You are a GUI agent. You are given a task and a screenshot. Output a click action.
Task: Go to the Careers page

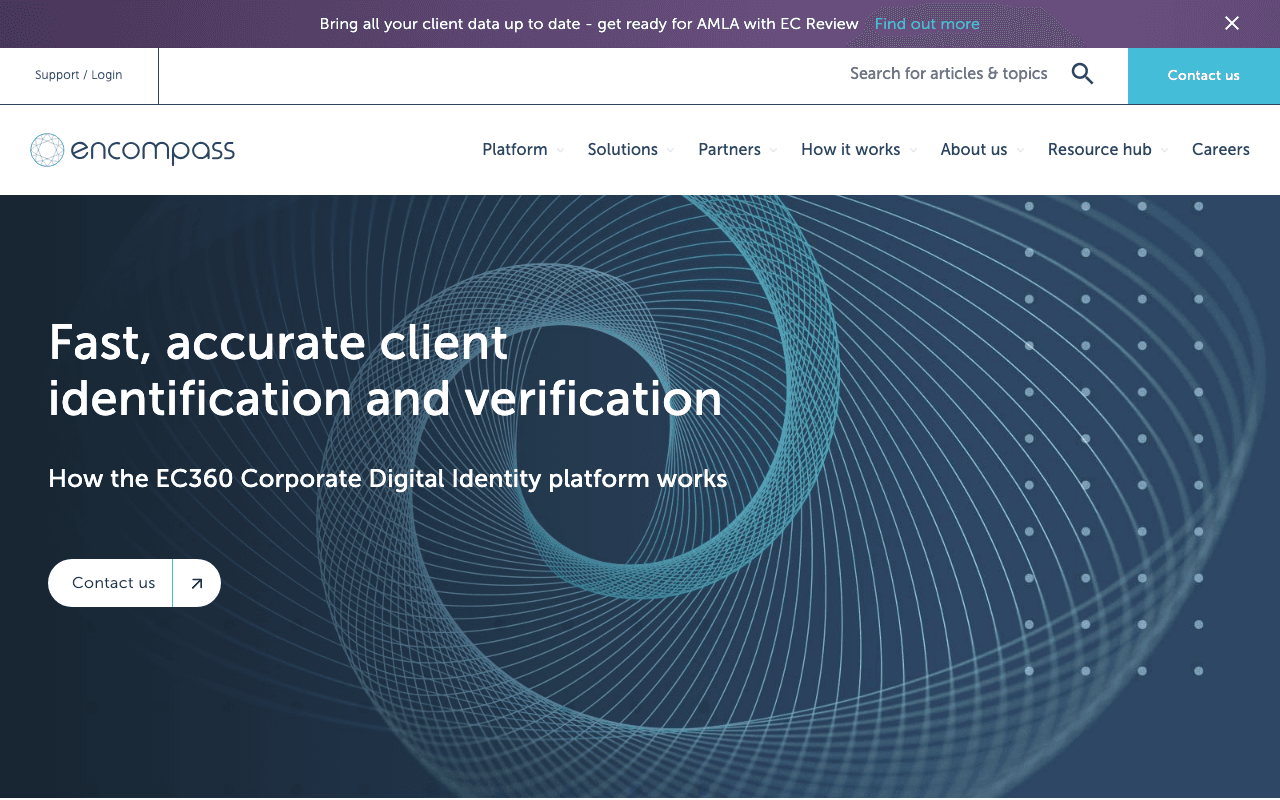1221,150
